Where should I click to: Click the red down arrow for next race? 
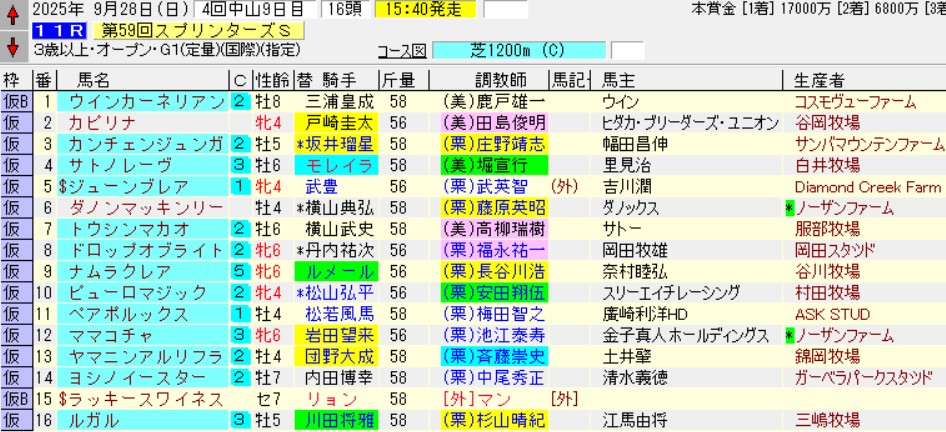(12, 46)
